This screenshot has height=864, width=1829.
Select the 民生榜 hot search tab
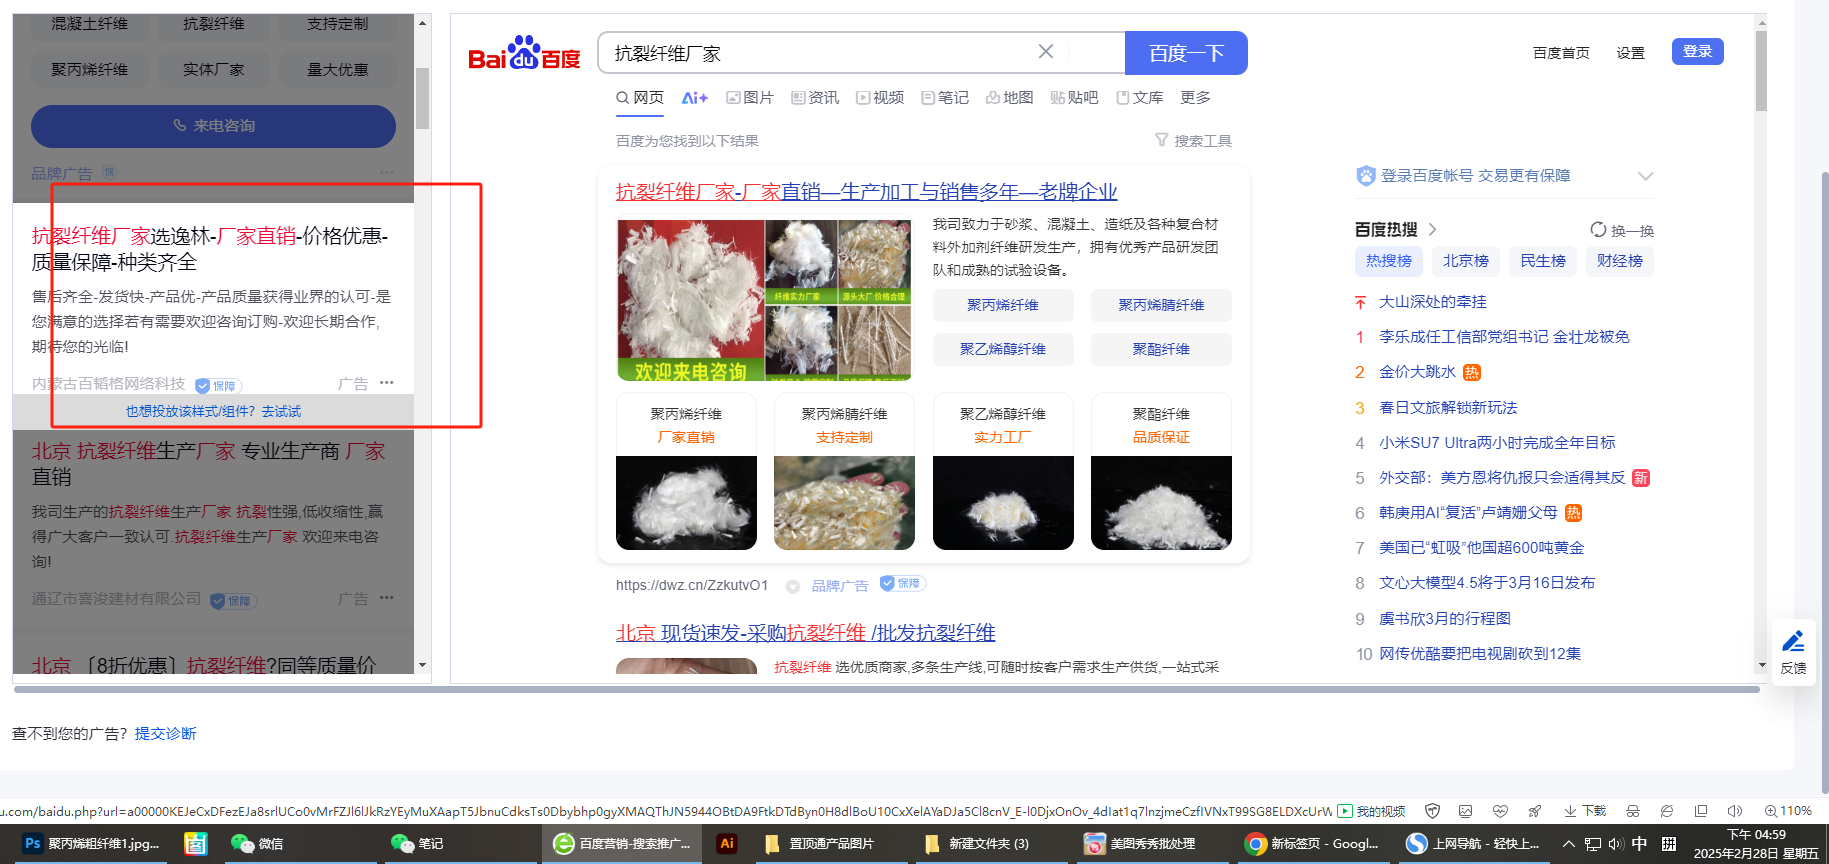tap(1543, 261)
